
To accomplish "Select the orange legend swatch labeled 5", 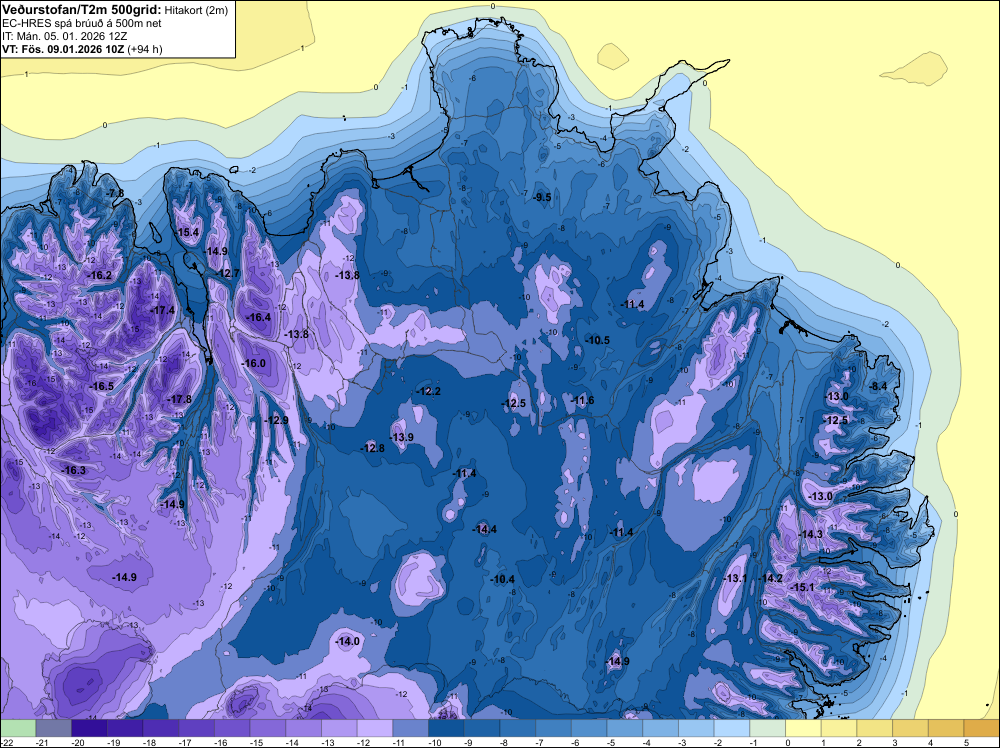I will coord(982,728).
